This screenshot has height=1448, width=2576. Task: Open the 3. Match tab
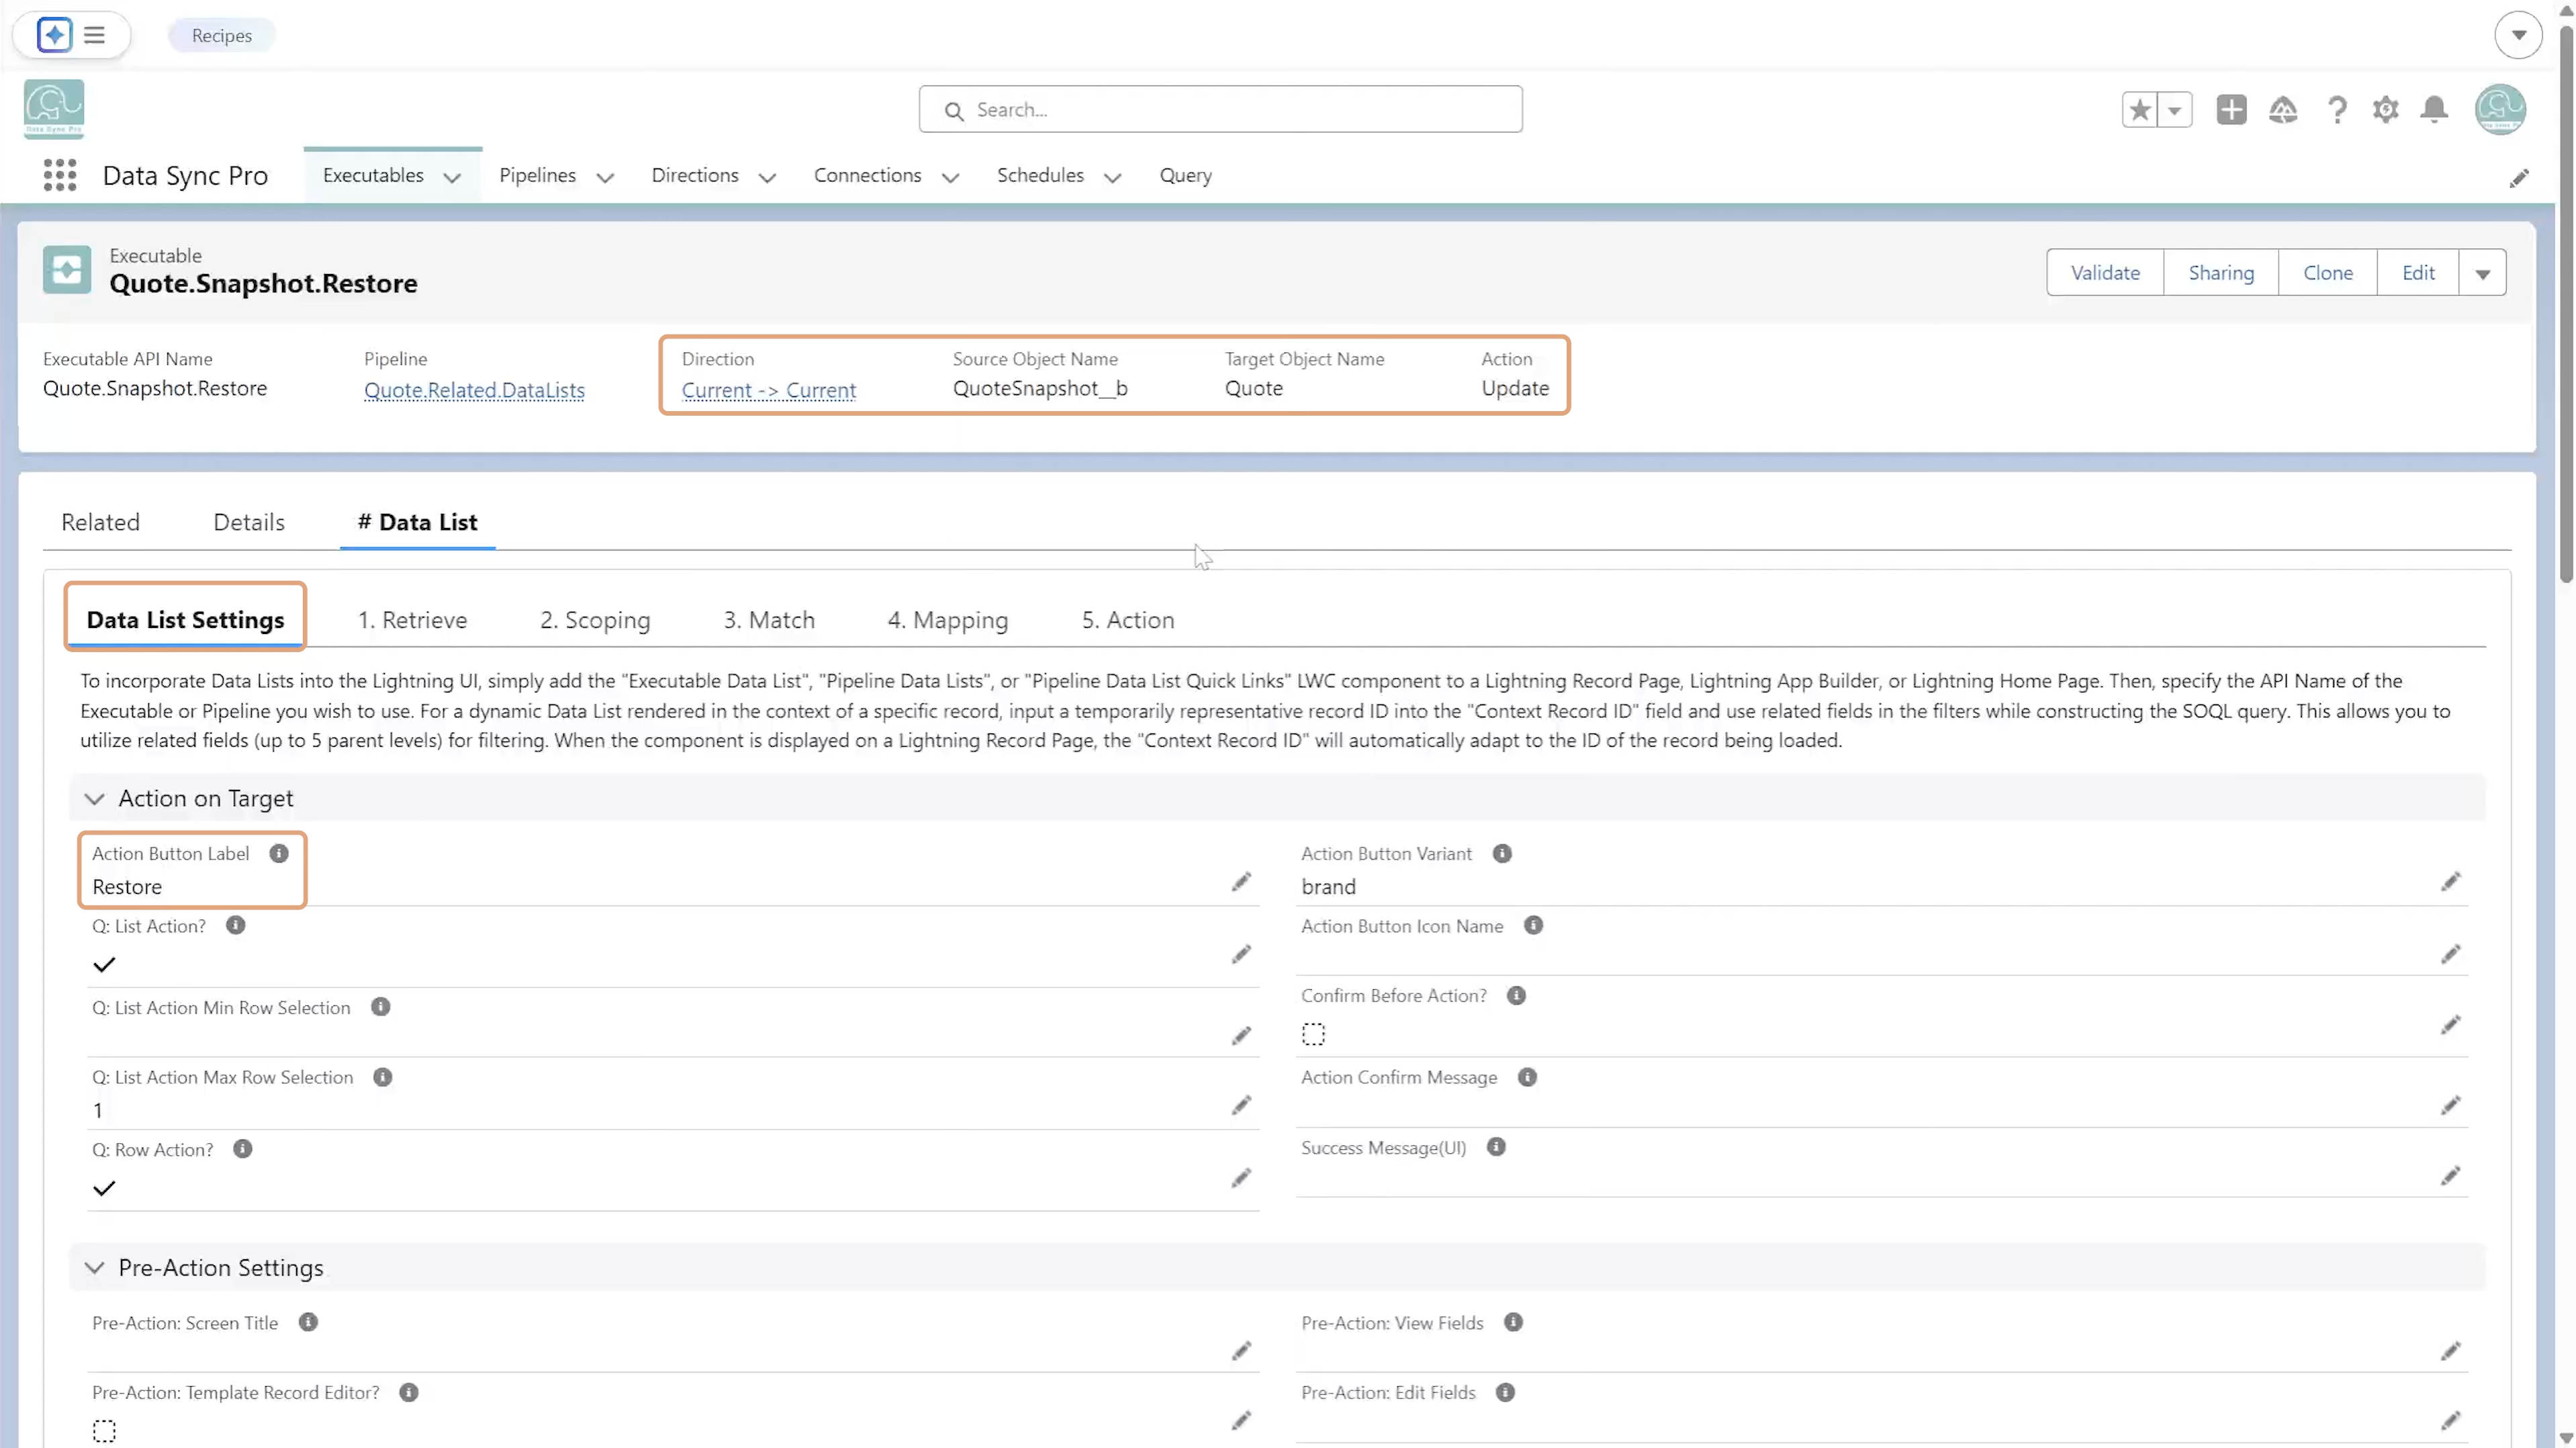[x=769, y=620]
